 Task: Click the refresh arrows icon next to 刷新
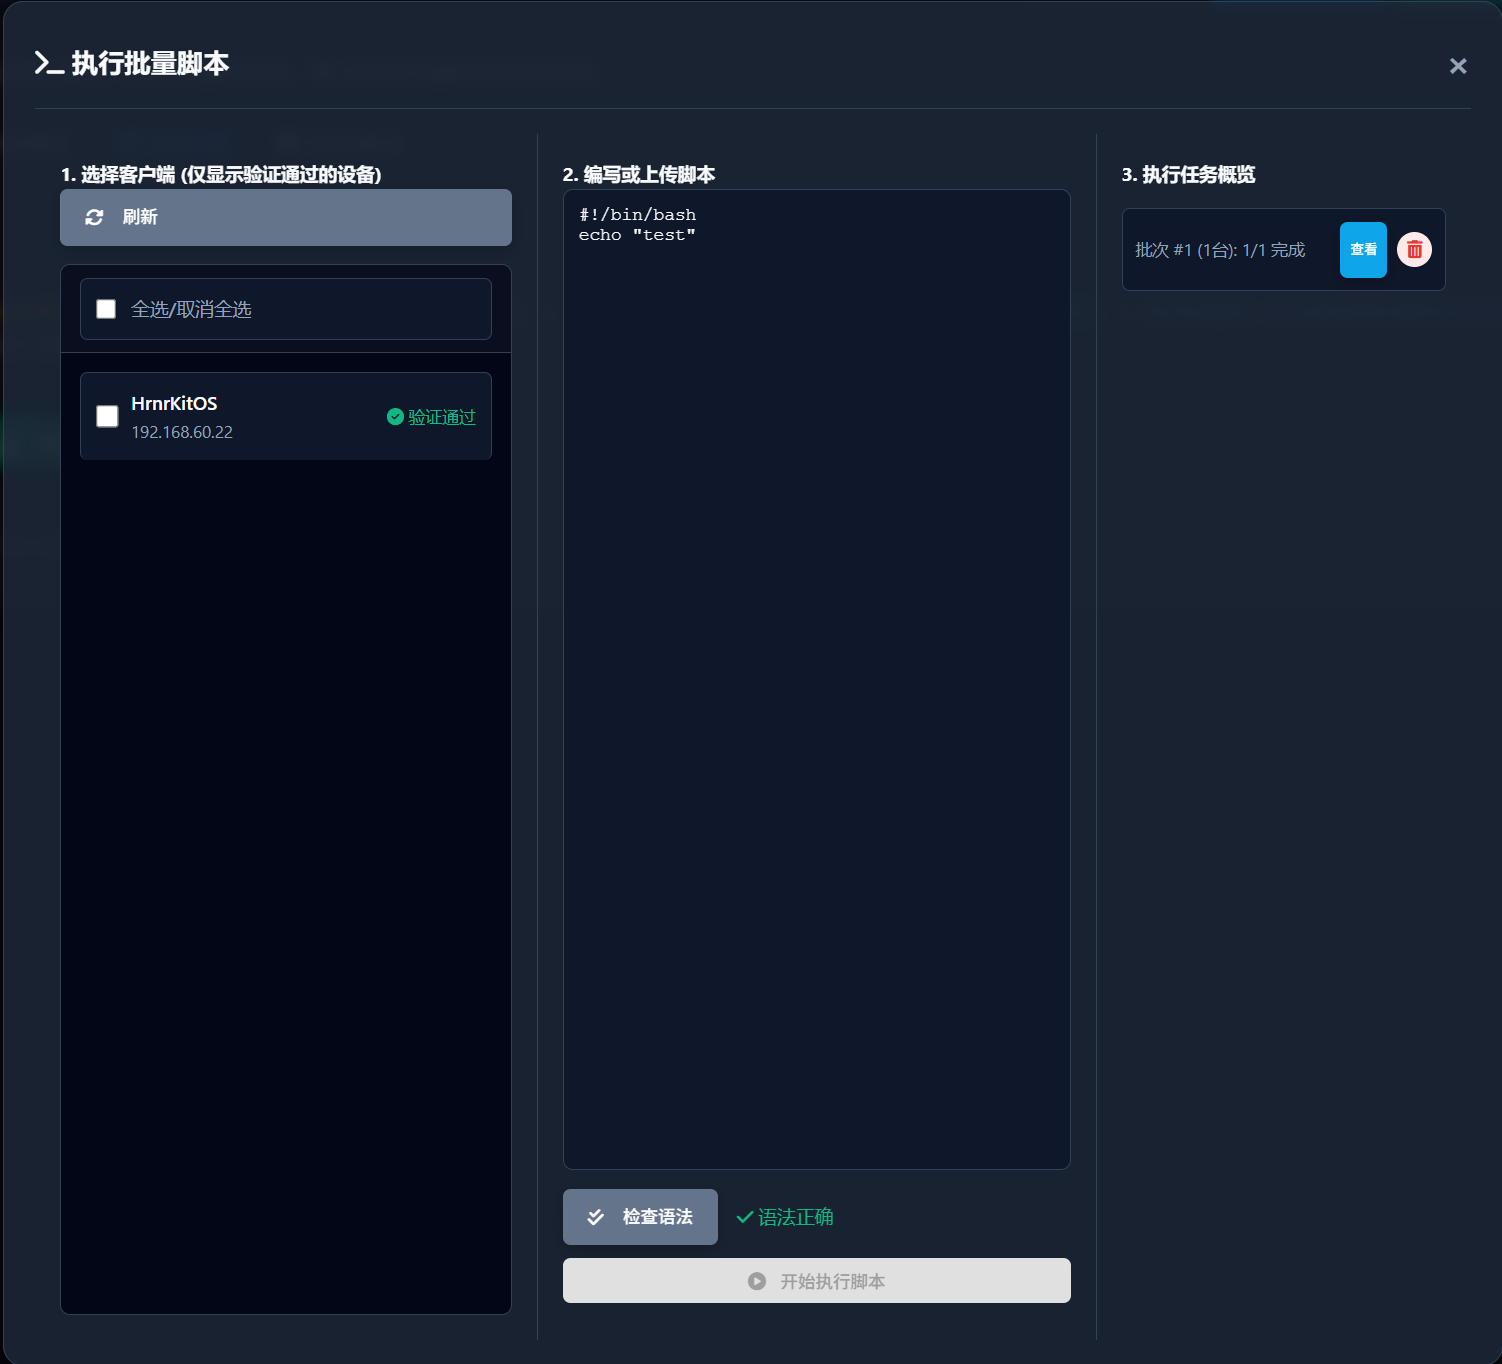[94, 217]
